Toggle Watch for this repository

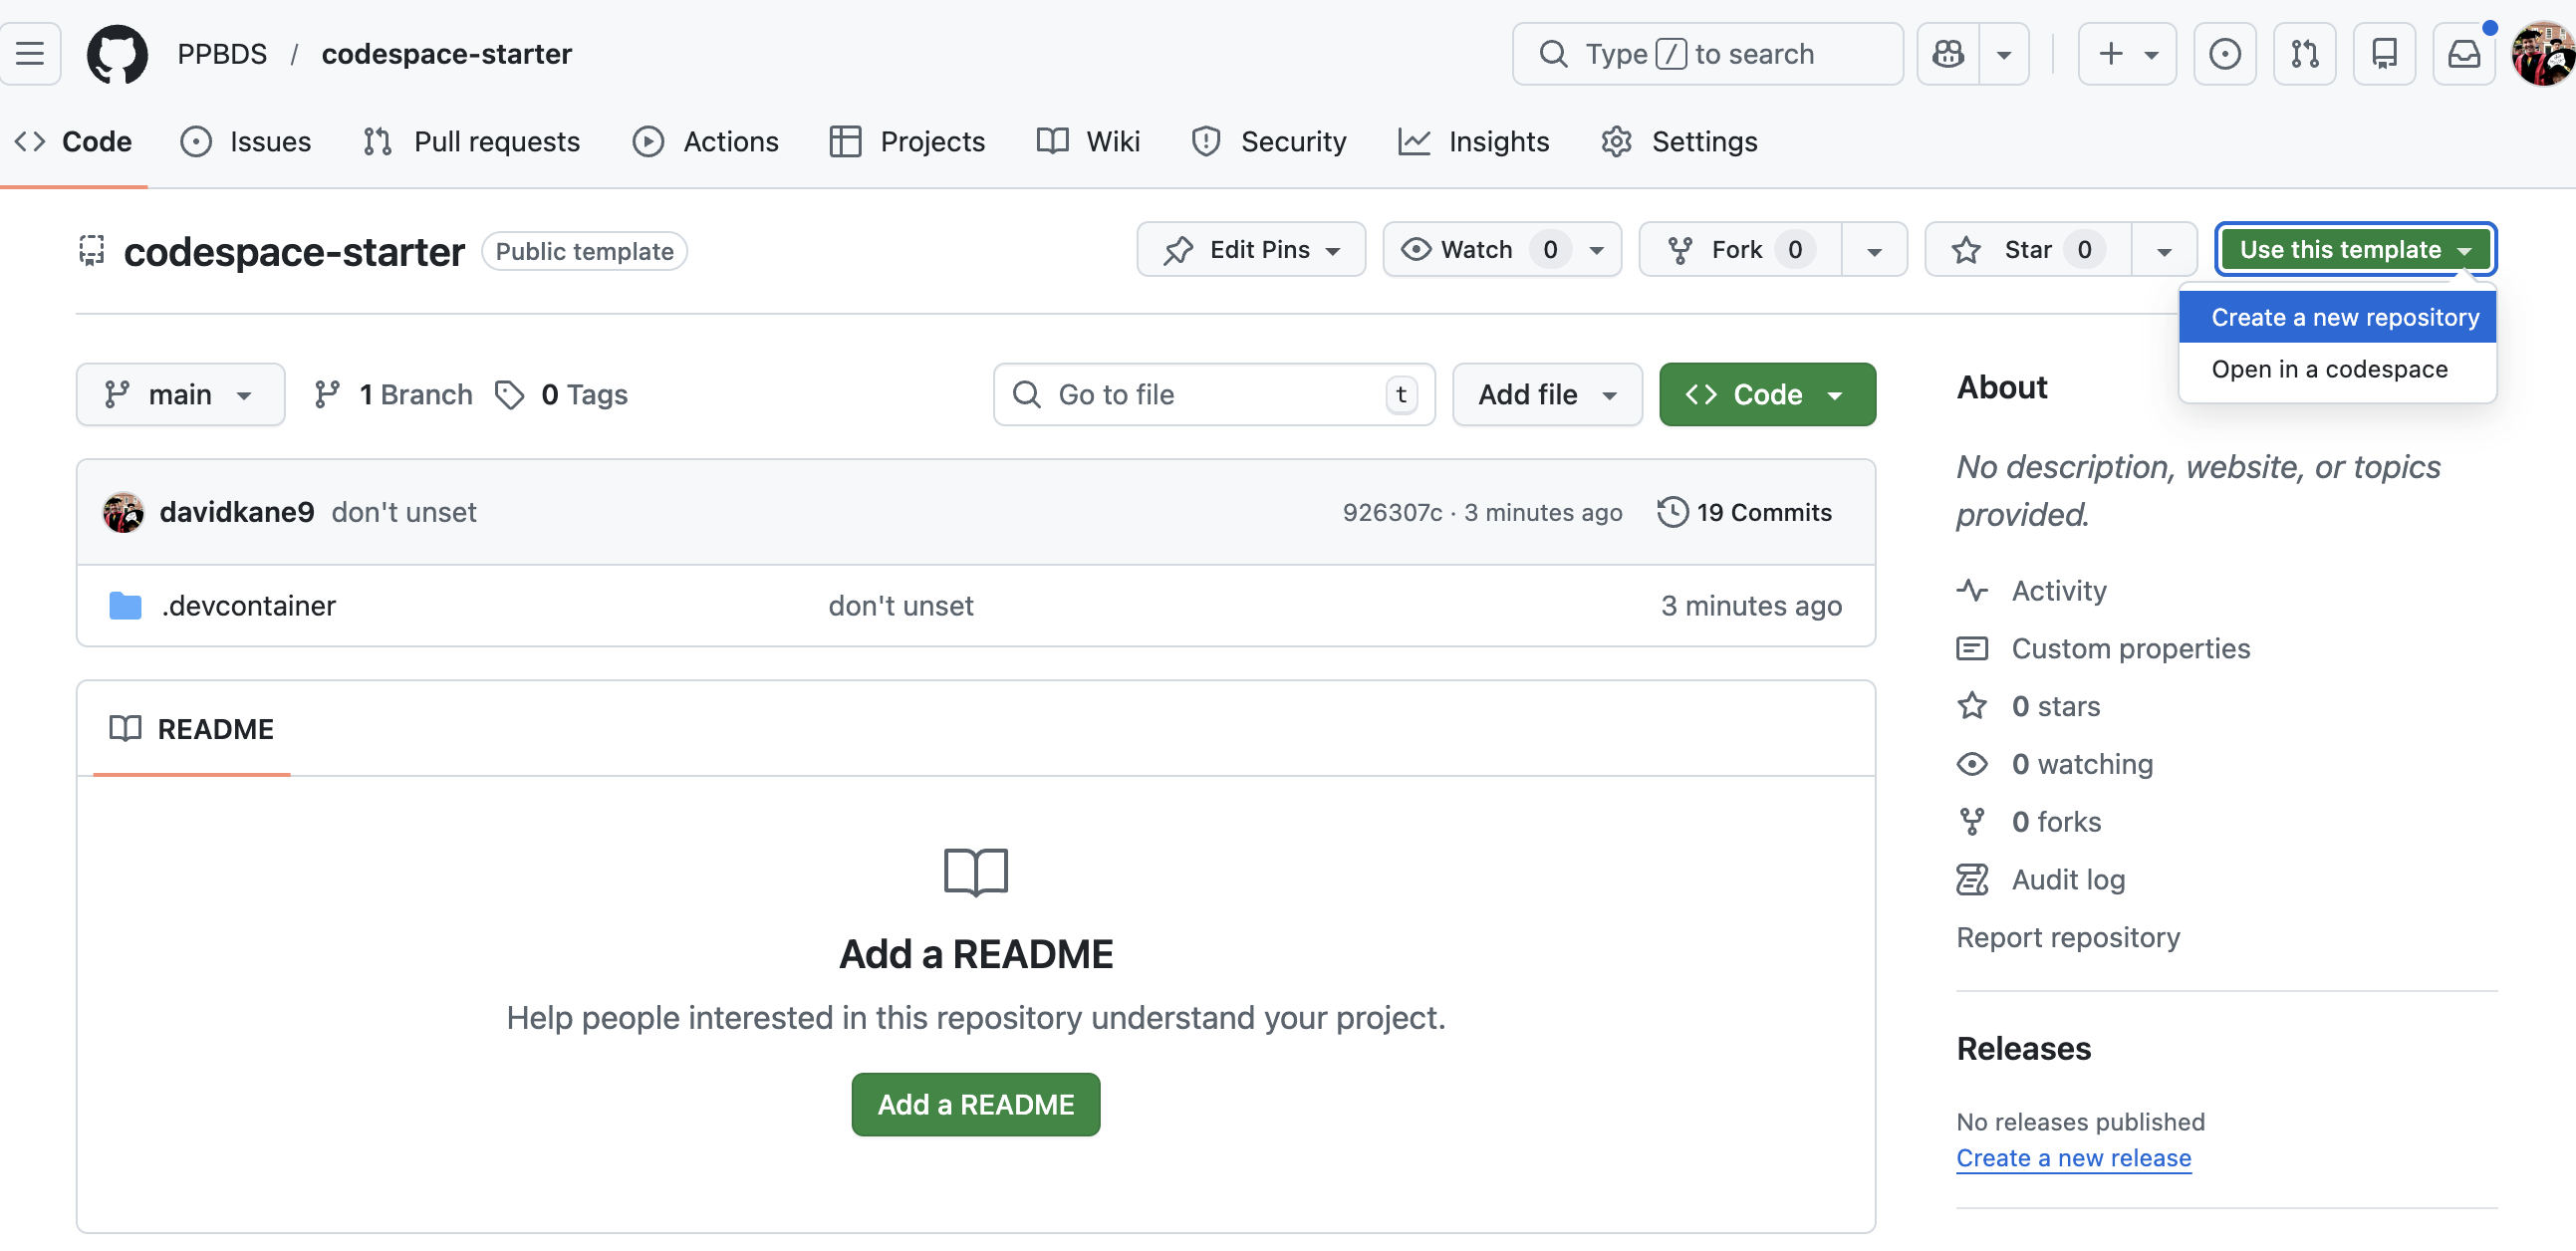pos(1476,250)
